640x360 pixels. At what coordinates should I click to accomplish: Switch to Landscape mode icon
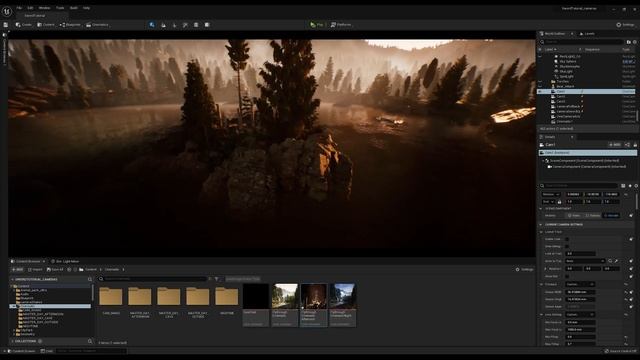click(x=163, y=25)
